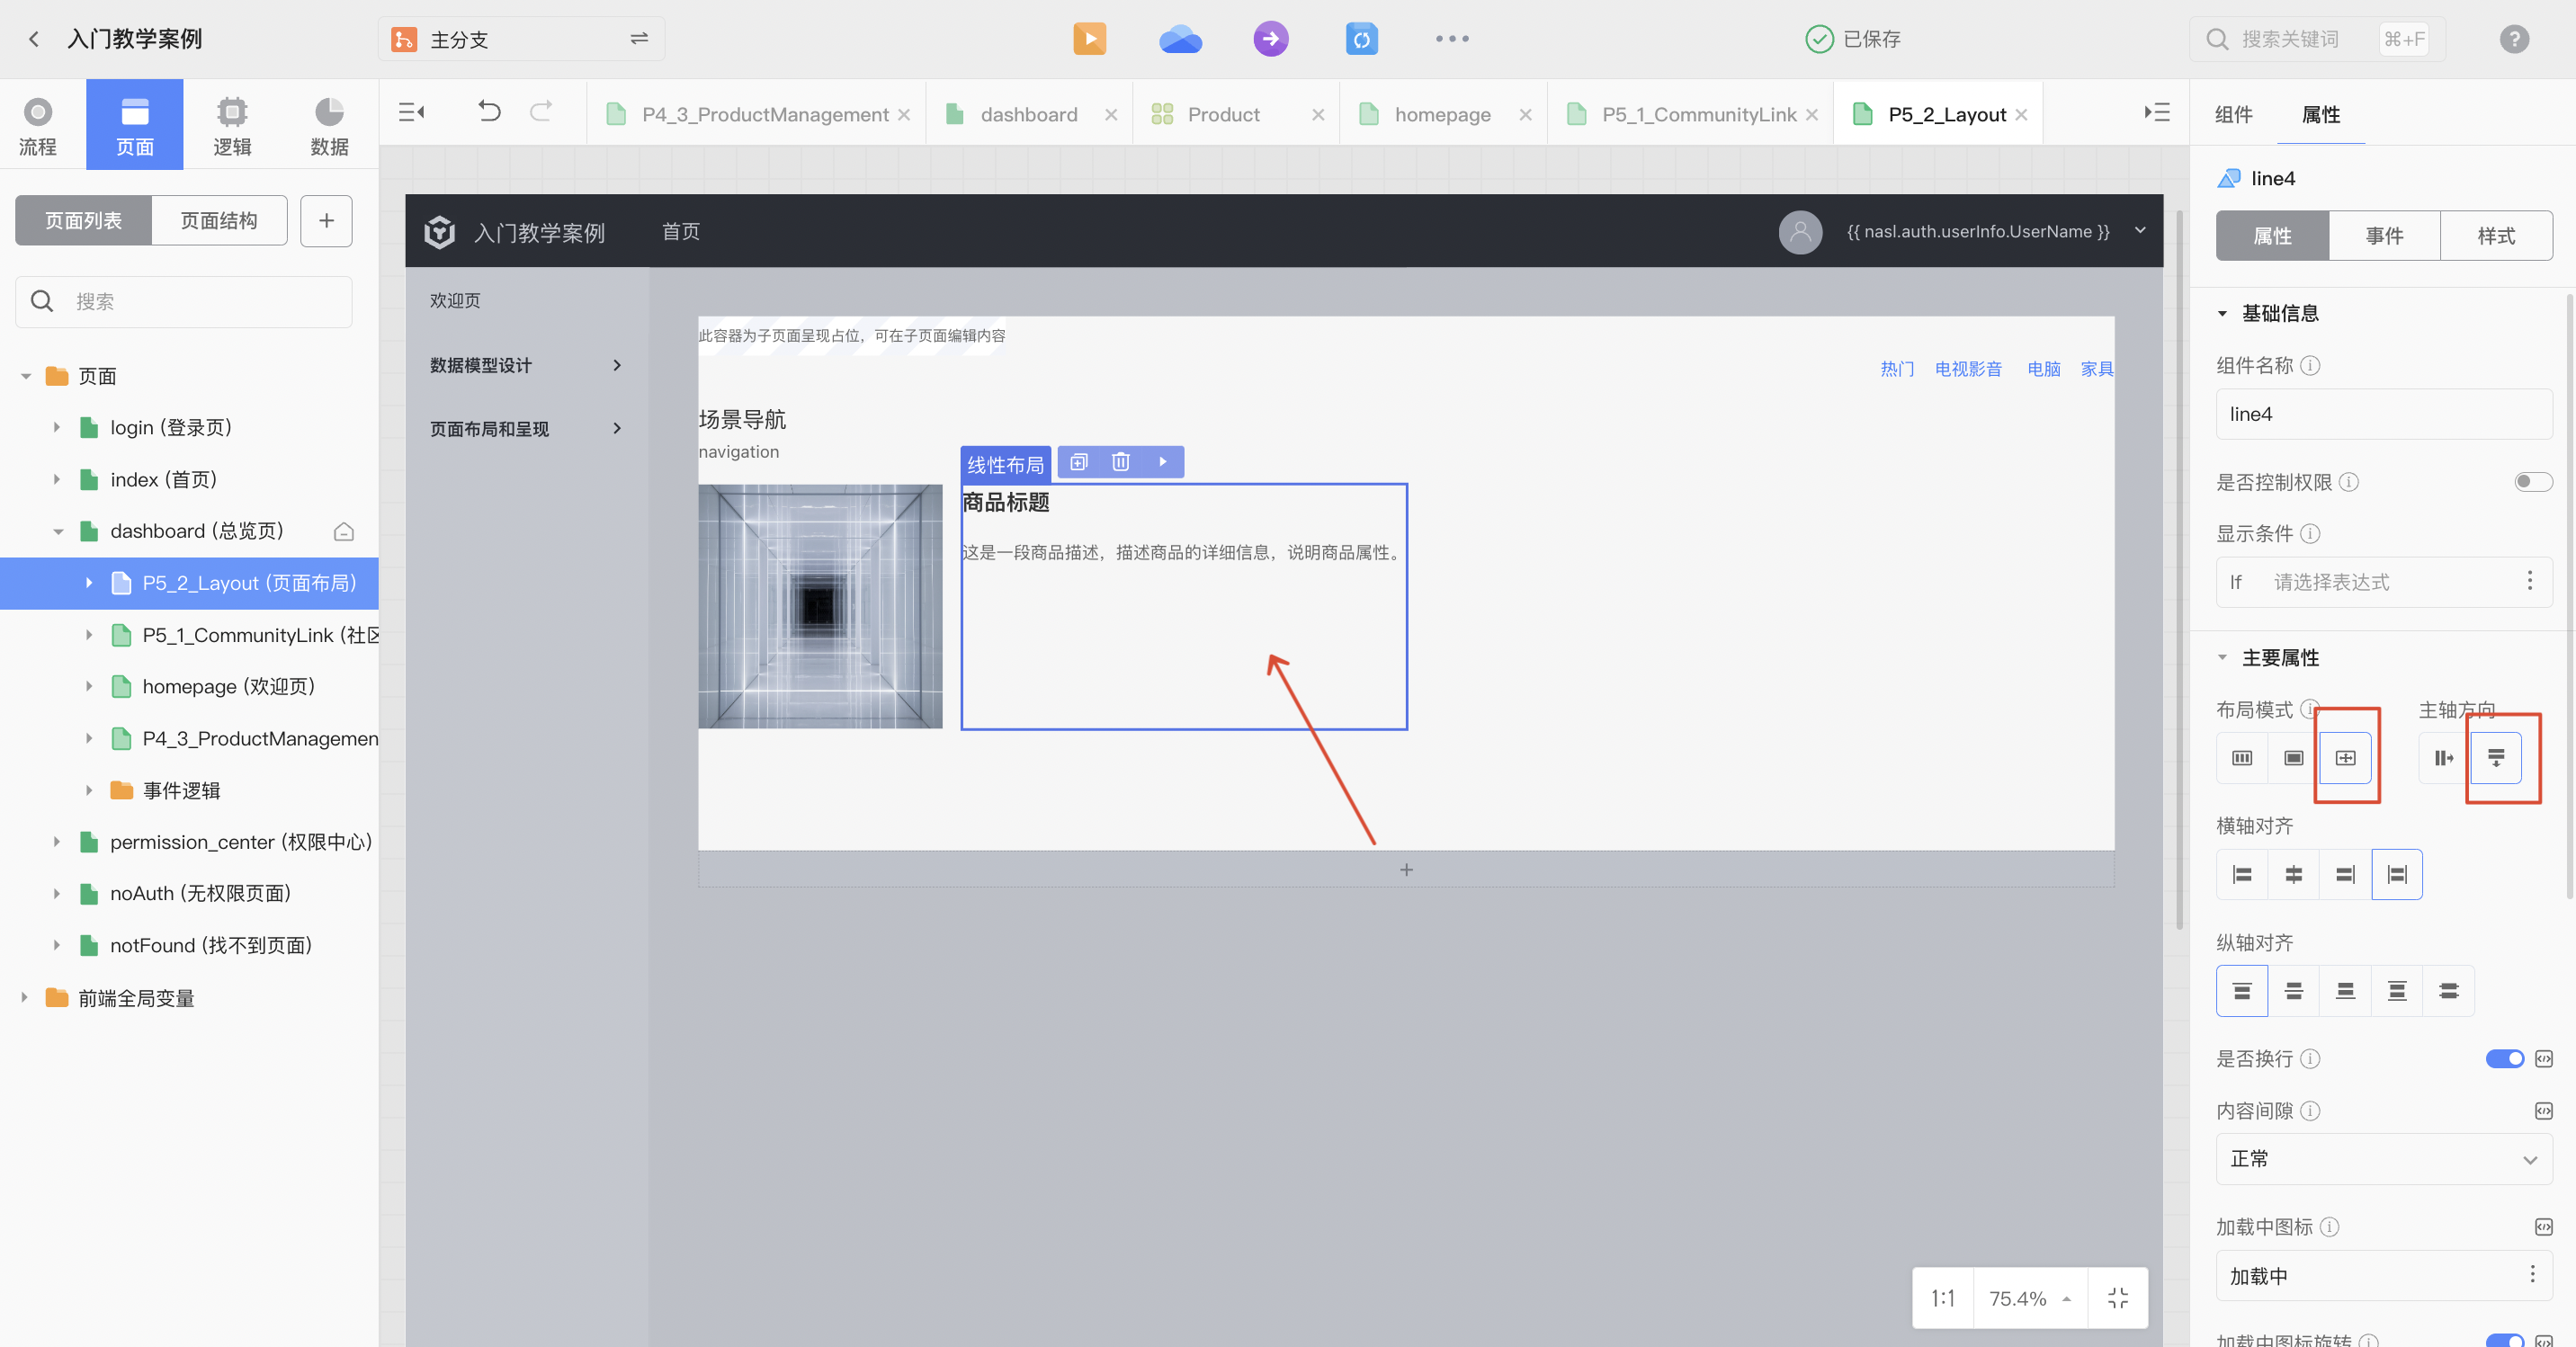This screenshot has width=2576, height=1347.
Task: Click the 已保存 save status button
Action: pyautogui.click(x=1859, y=38)
